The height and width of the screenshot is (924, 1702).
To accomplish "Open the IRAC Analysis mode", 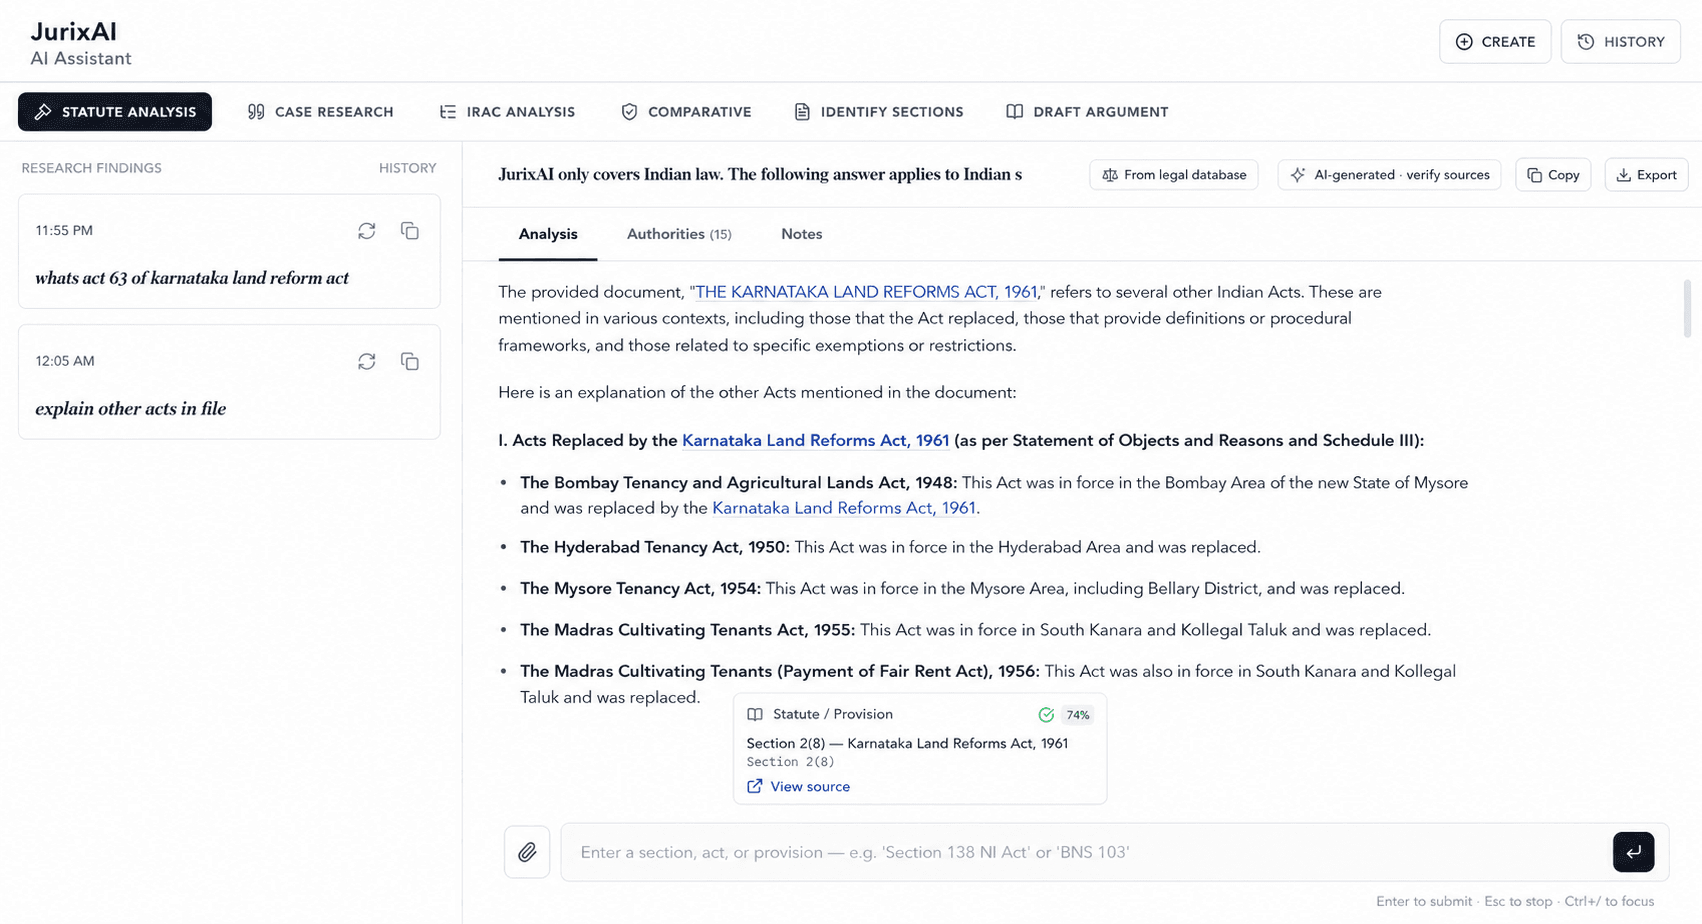I will pyautogui.click(x=507, y=112).
